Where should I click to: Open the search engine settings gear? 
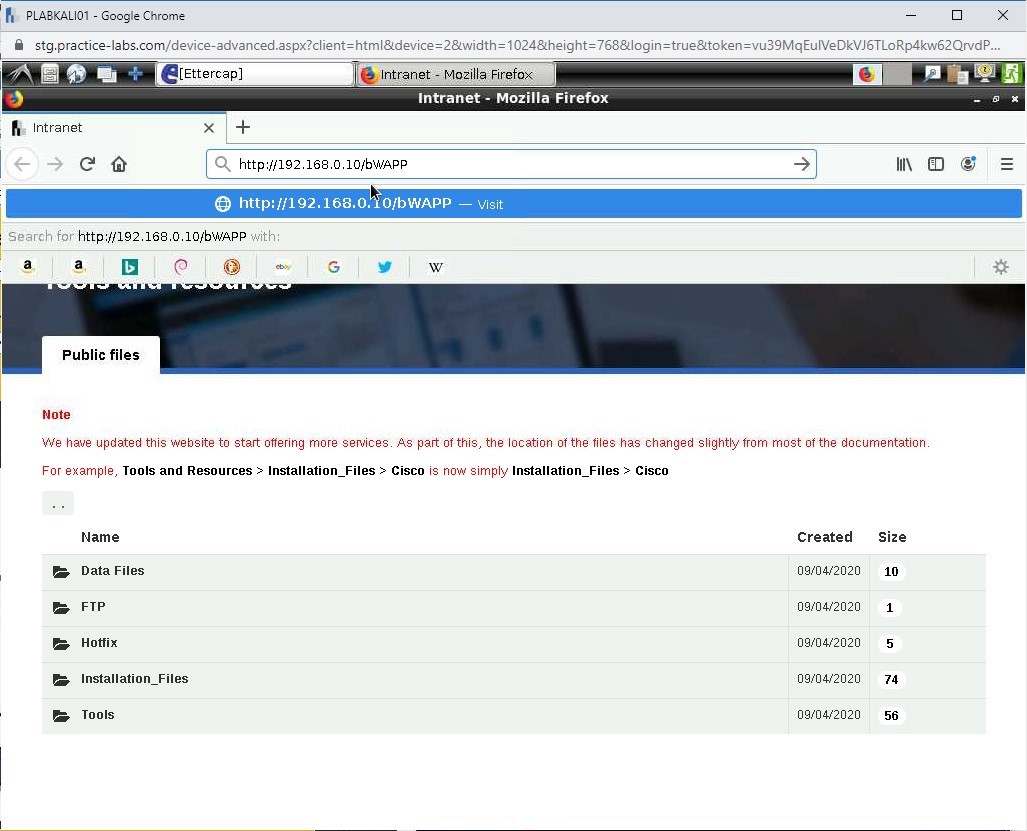[x=1001, y=267]
